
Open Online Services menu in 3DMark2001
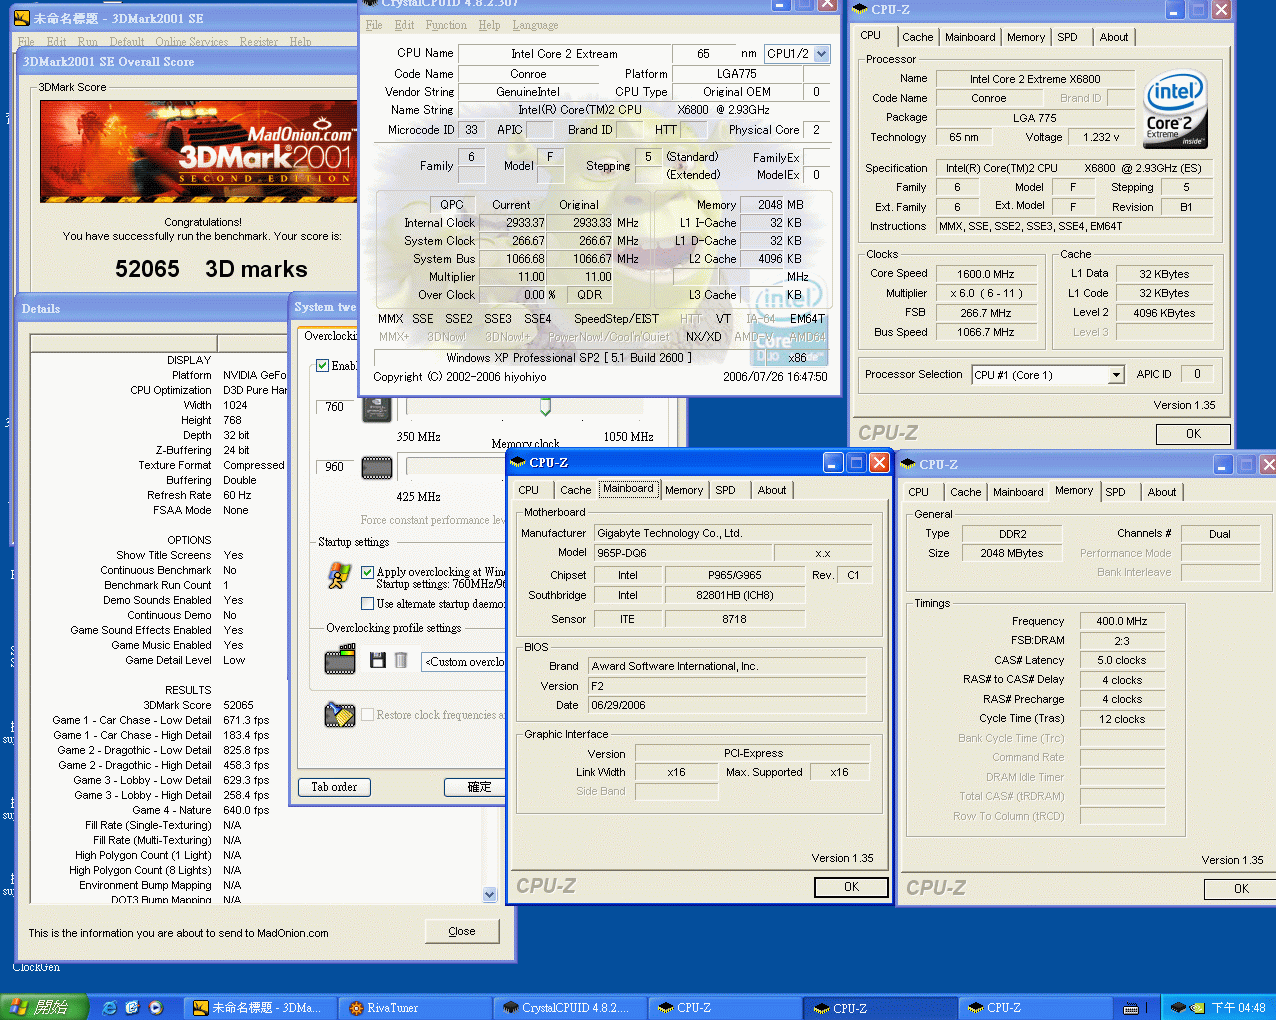[x=191, y=42]
